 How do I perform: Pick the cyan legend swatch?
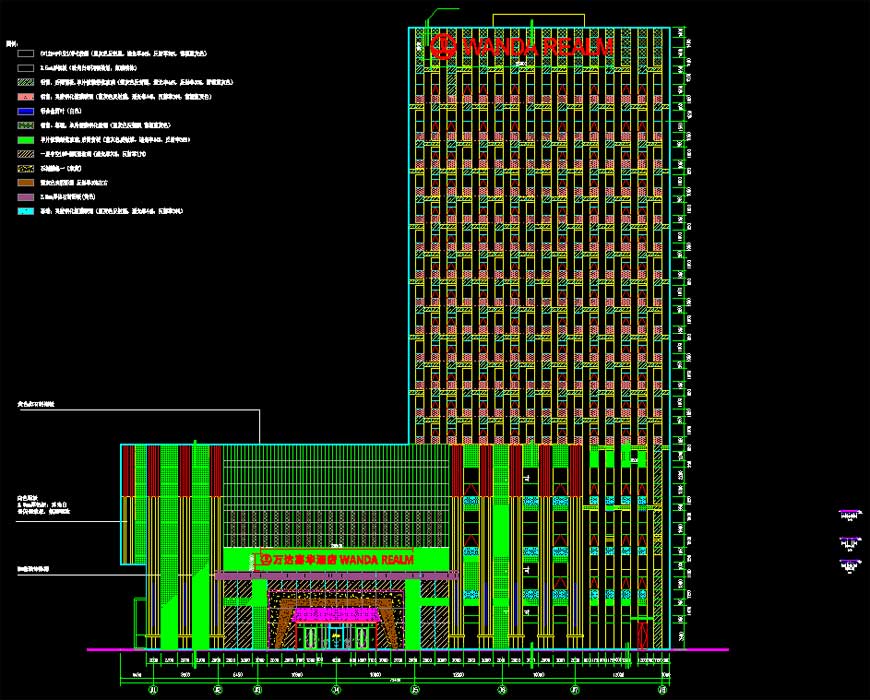point(26,211)
